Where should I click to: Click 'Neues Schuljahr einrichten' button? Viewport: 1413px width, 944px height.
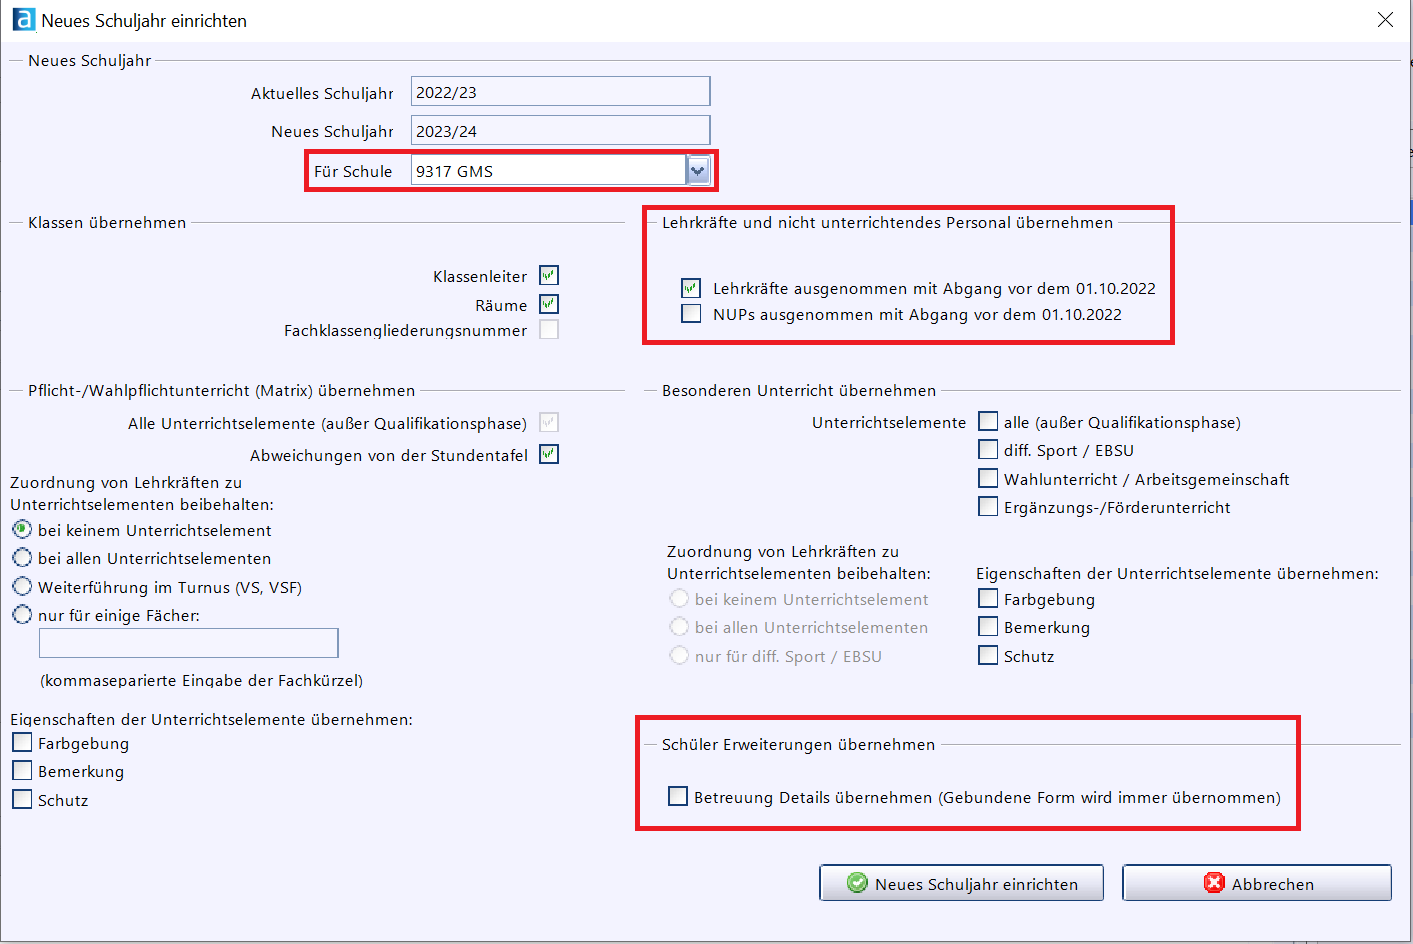click(962, 883)
